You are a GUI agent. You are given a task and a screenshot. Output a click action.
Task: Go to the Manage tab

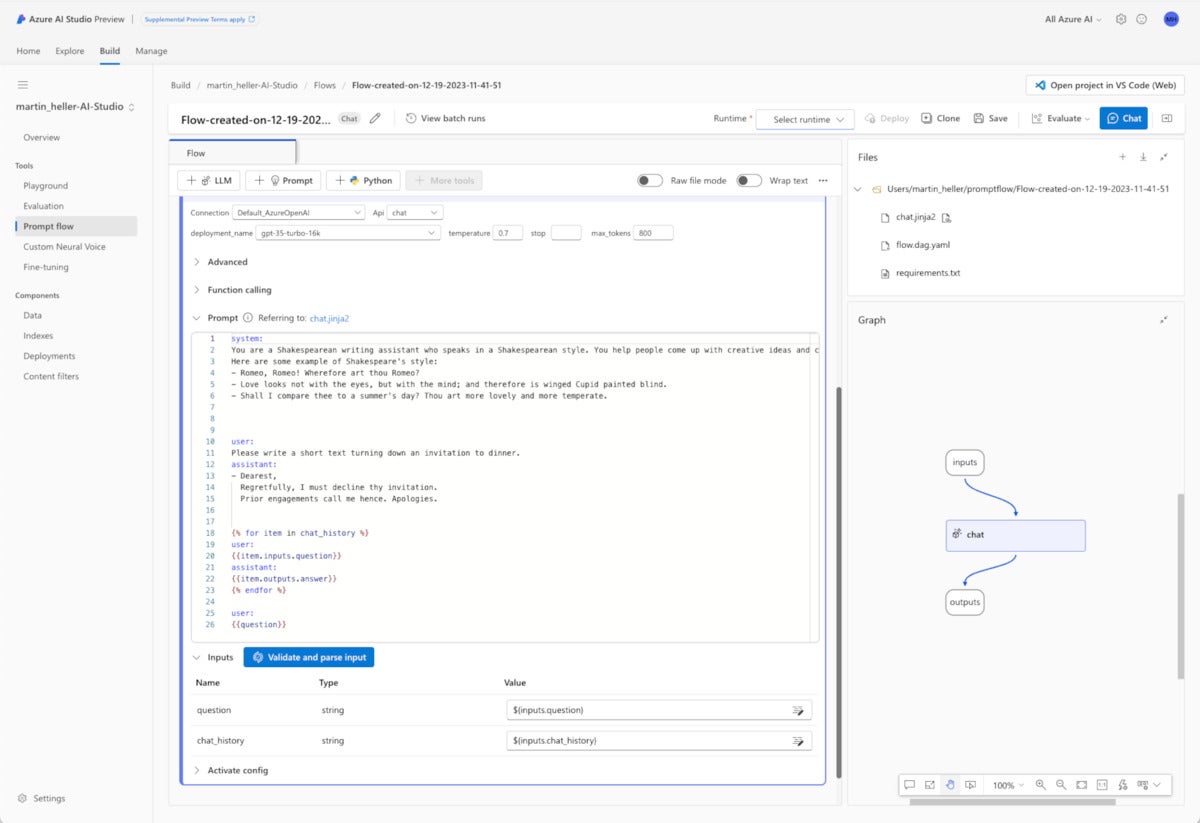pos(151,51)
